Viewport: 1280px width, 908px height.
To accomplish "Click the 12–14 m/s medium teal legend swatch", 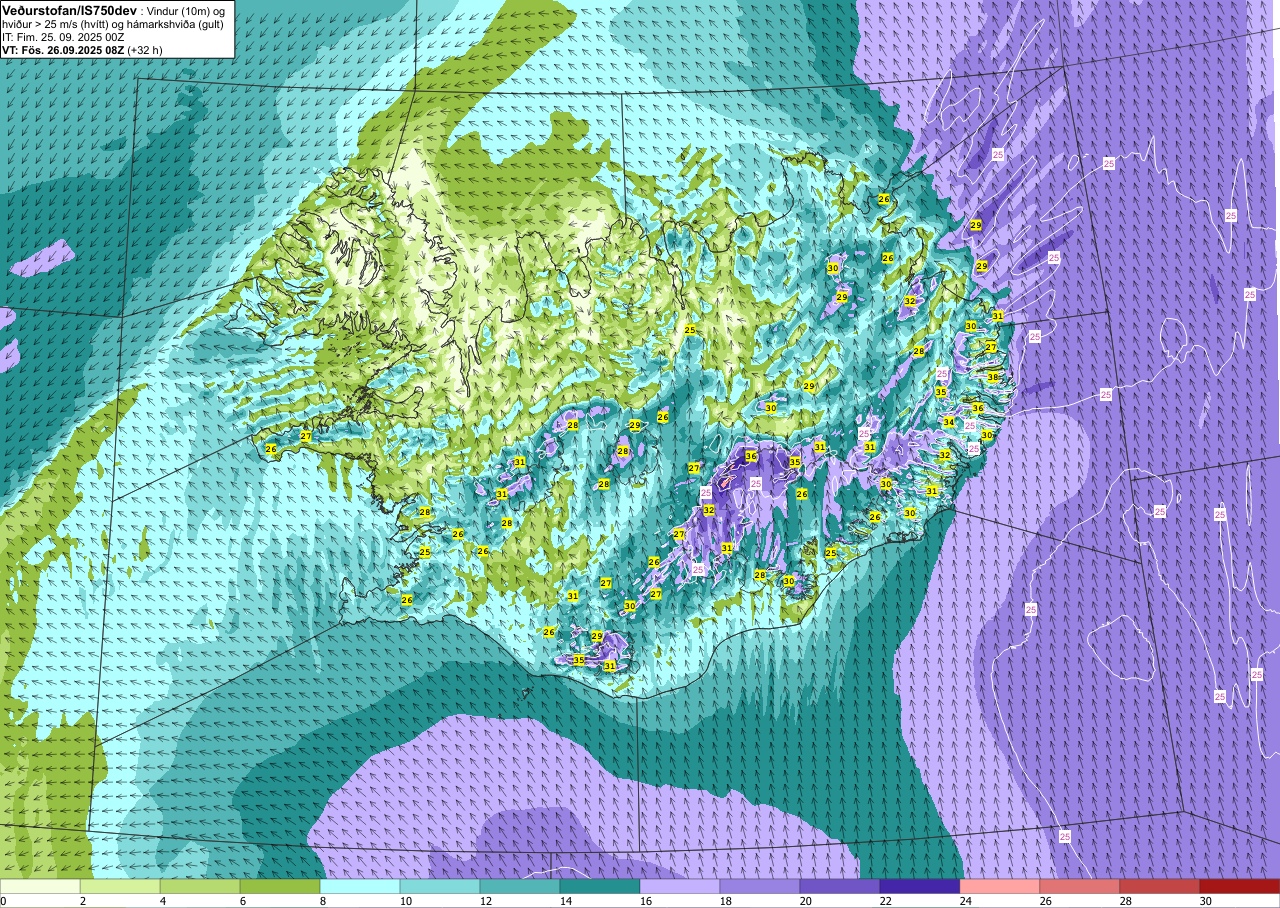I will coord(520,886).
